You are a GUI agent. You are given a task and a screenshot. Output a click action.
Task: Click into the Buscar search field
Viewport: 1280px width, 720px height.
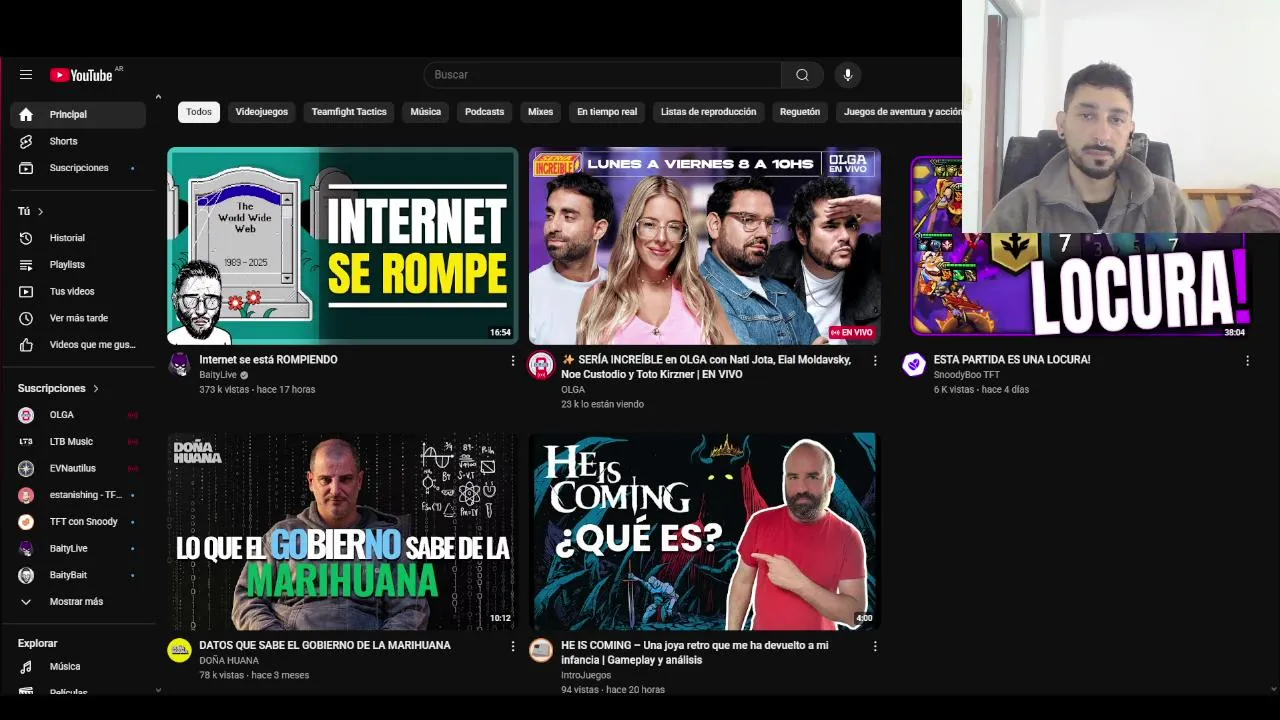tap(603, 75)
